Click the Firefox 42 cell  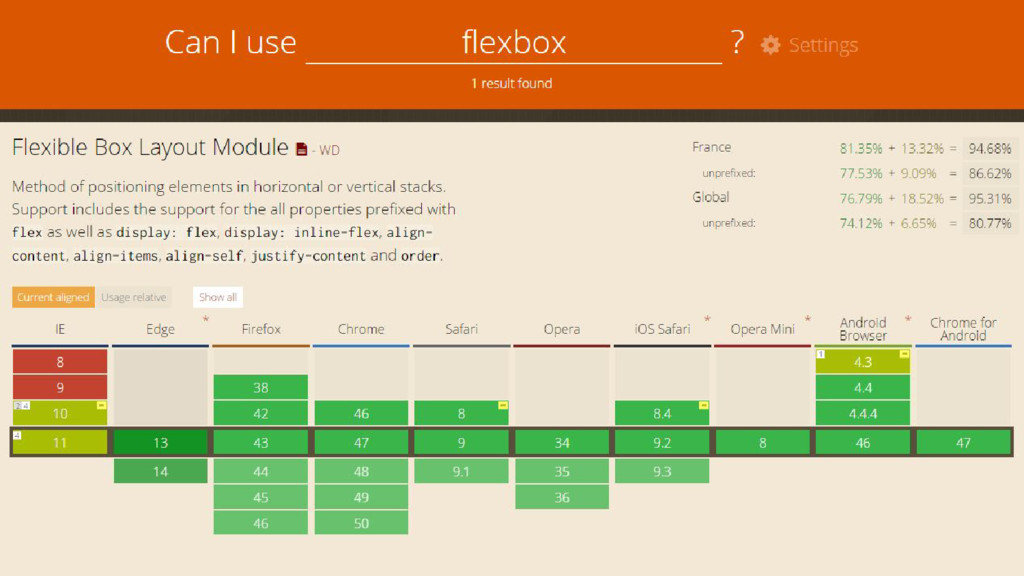(x=261, y=413)
